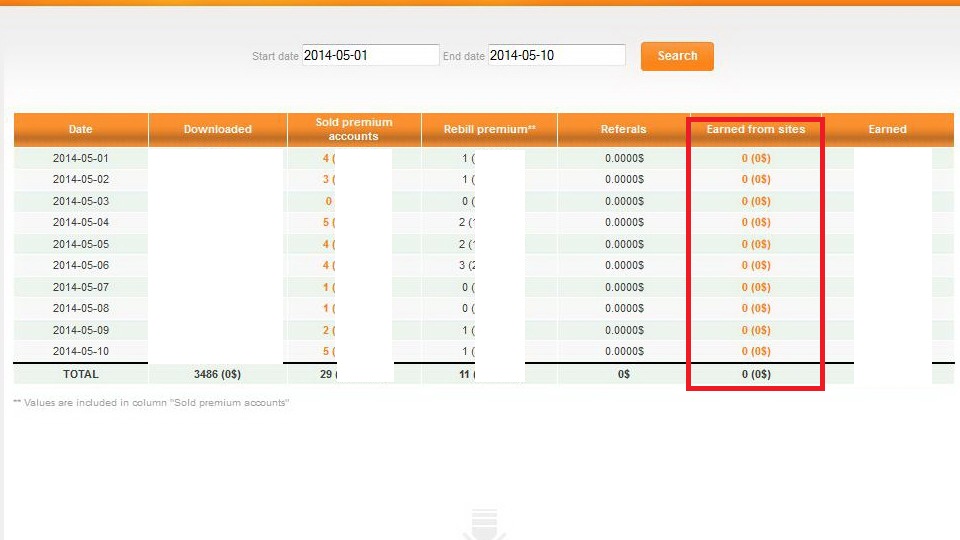Open sold premium value for 2014-05-10

(328, 351)
